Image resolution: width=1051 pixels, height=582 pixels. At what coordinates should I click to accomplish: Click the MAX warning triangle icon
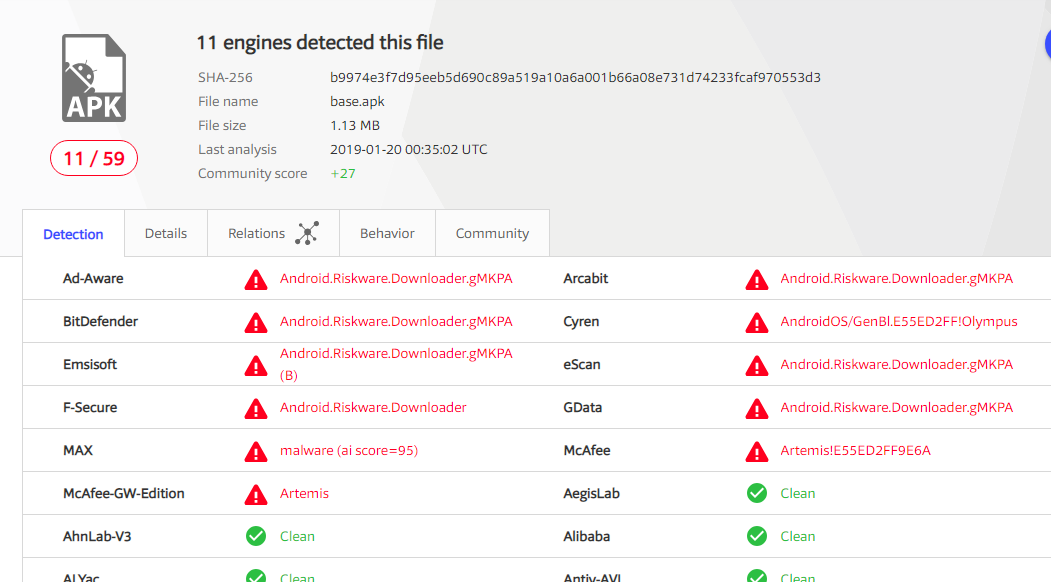[256, 451]
